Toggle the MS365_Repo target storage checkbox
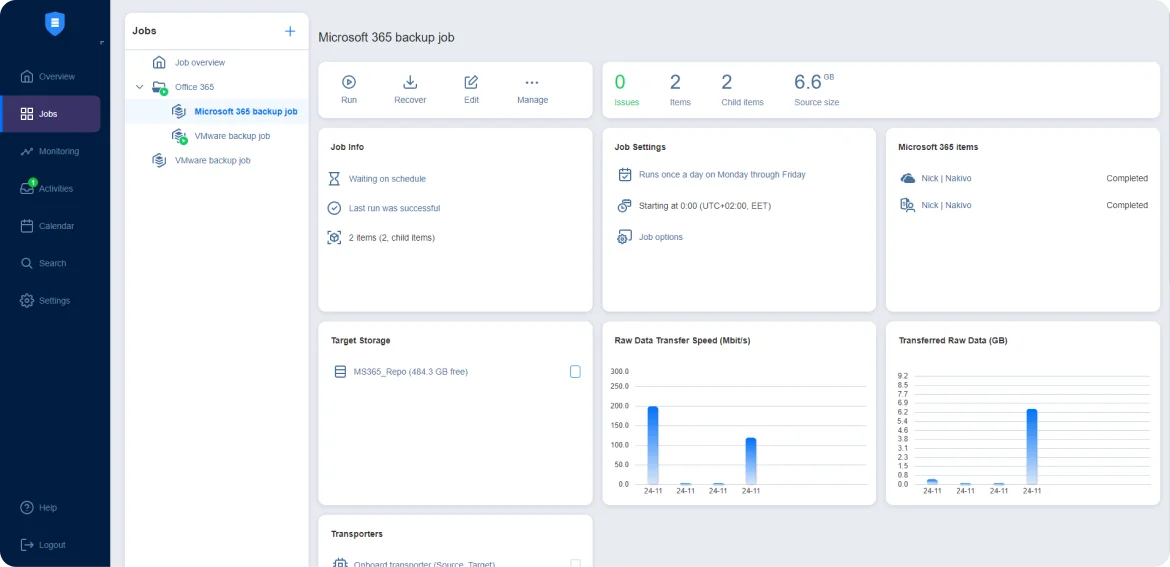The height and width of the screenshot is (567, 1170). tap(575, 372)
